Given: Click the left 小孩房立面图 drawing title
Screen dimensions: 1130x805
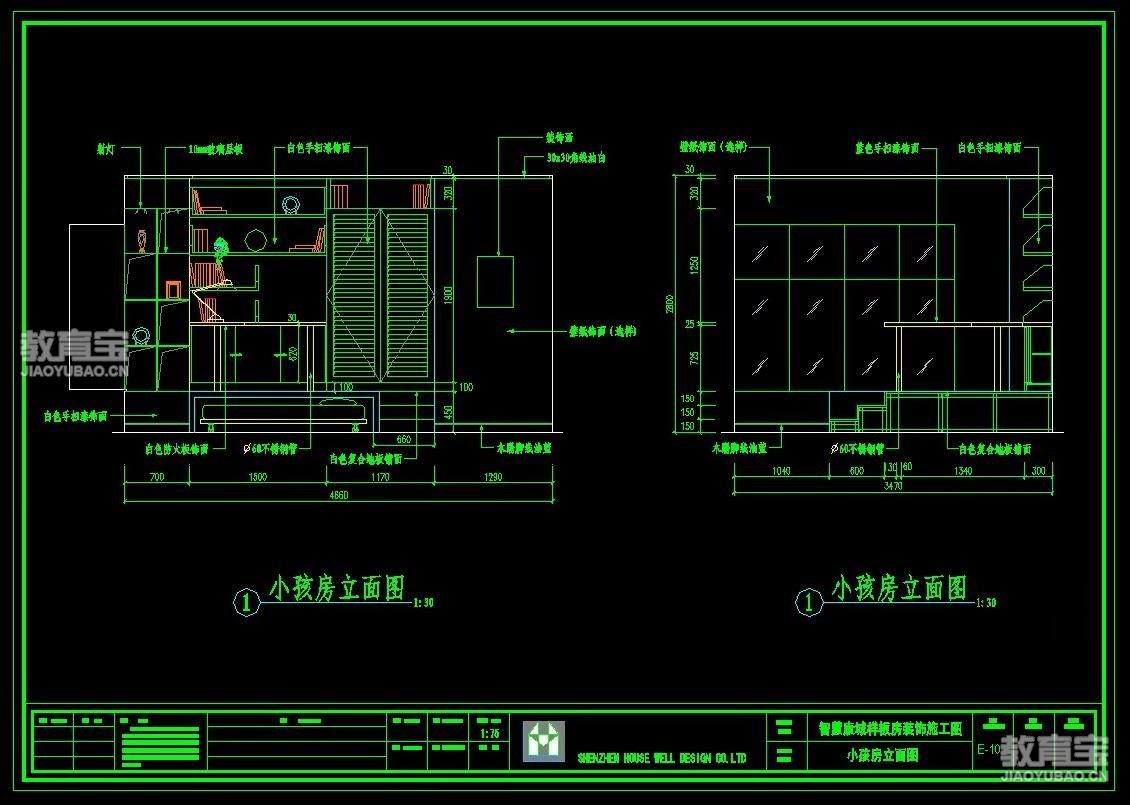Looking at the screenshot, I should (336, 589).
